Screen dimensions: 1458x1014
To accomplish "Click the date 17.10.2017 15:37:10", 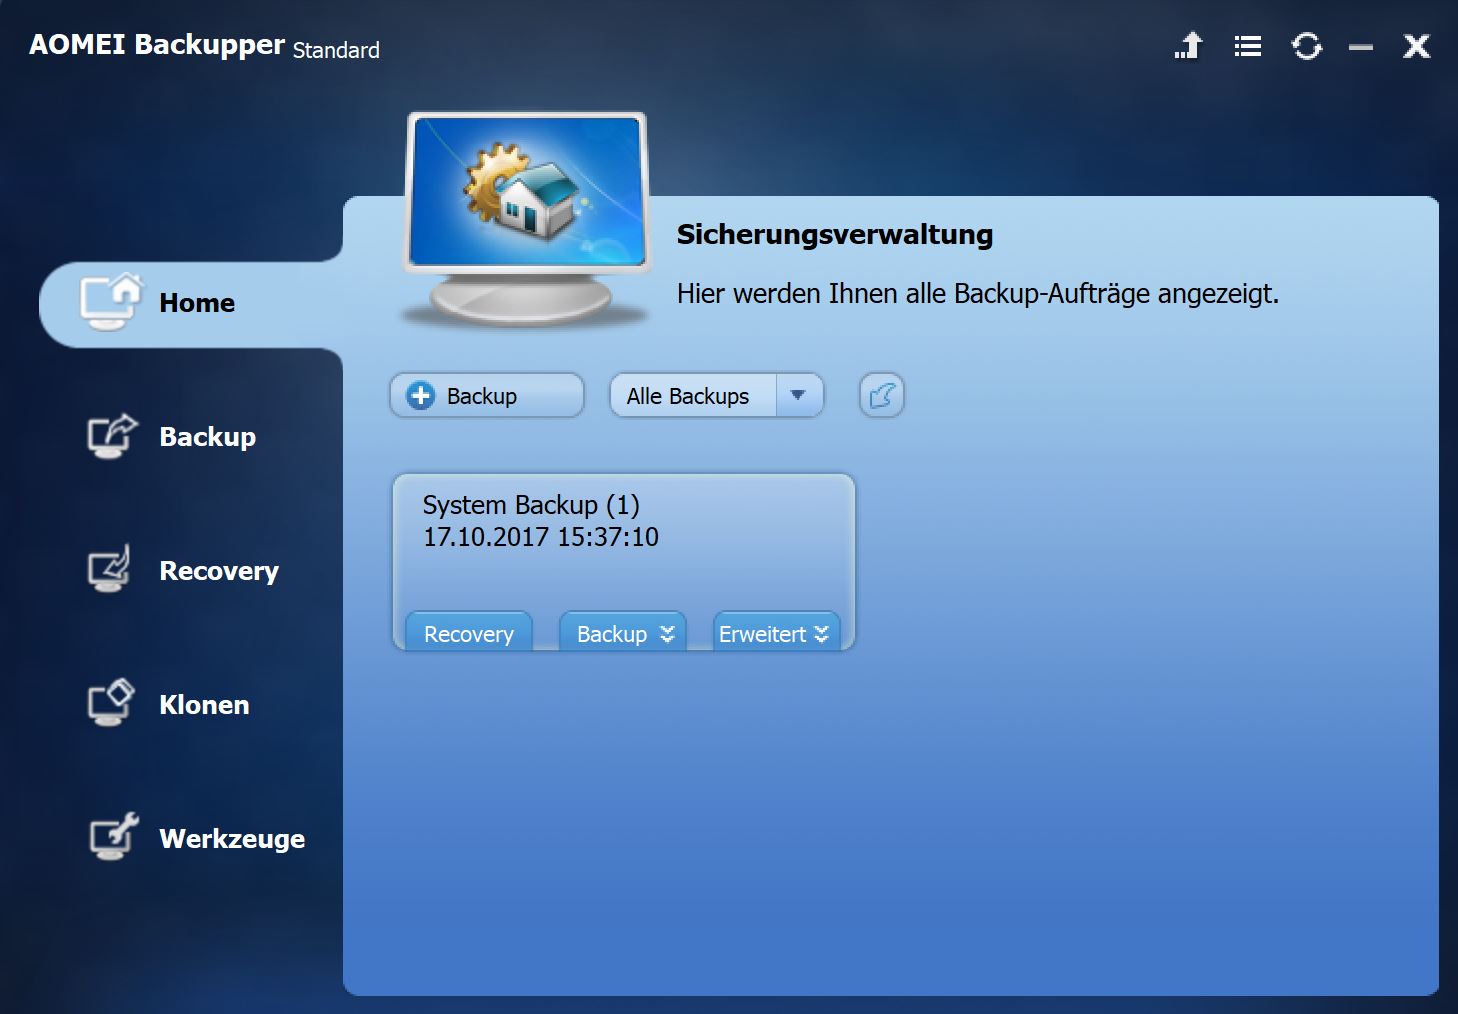I will tap(541, 537).
